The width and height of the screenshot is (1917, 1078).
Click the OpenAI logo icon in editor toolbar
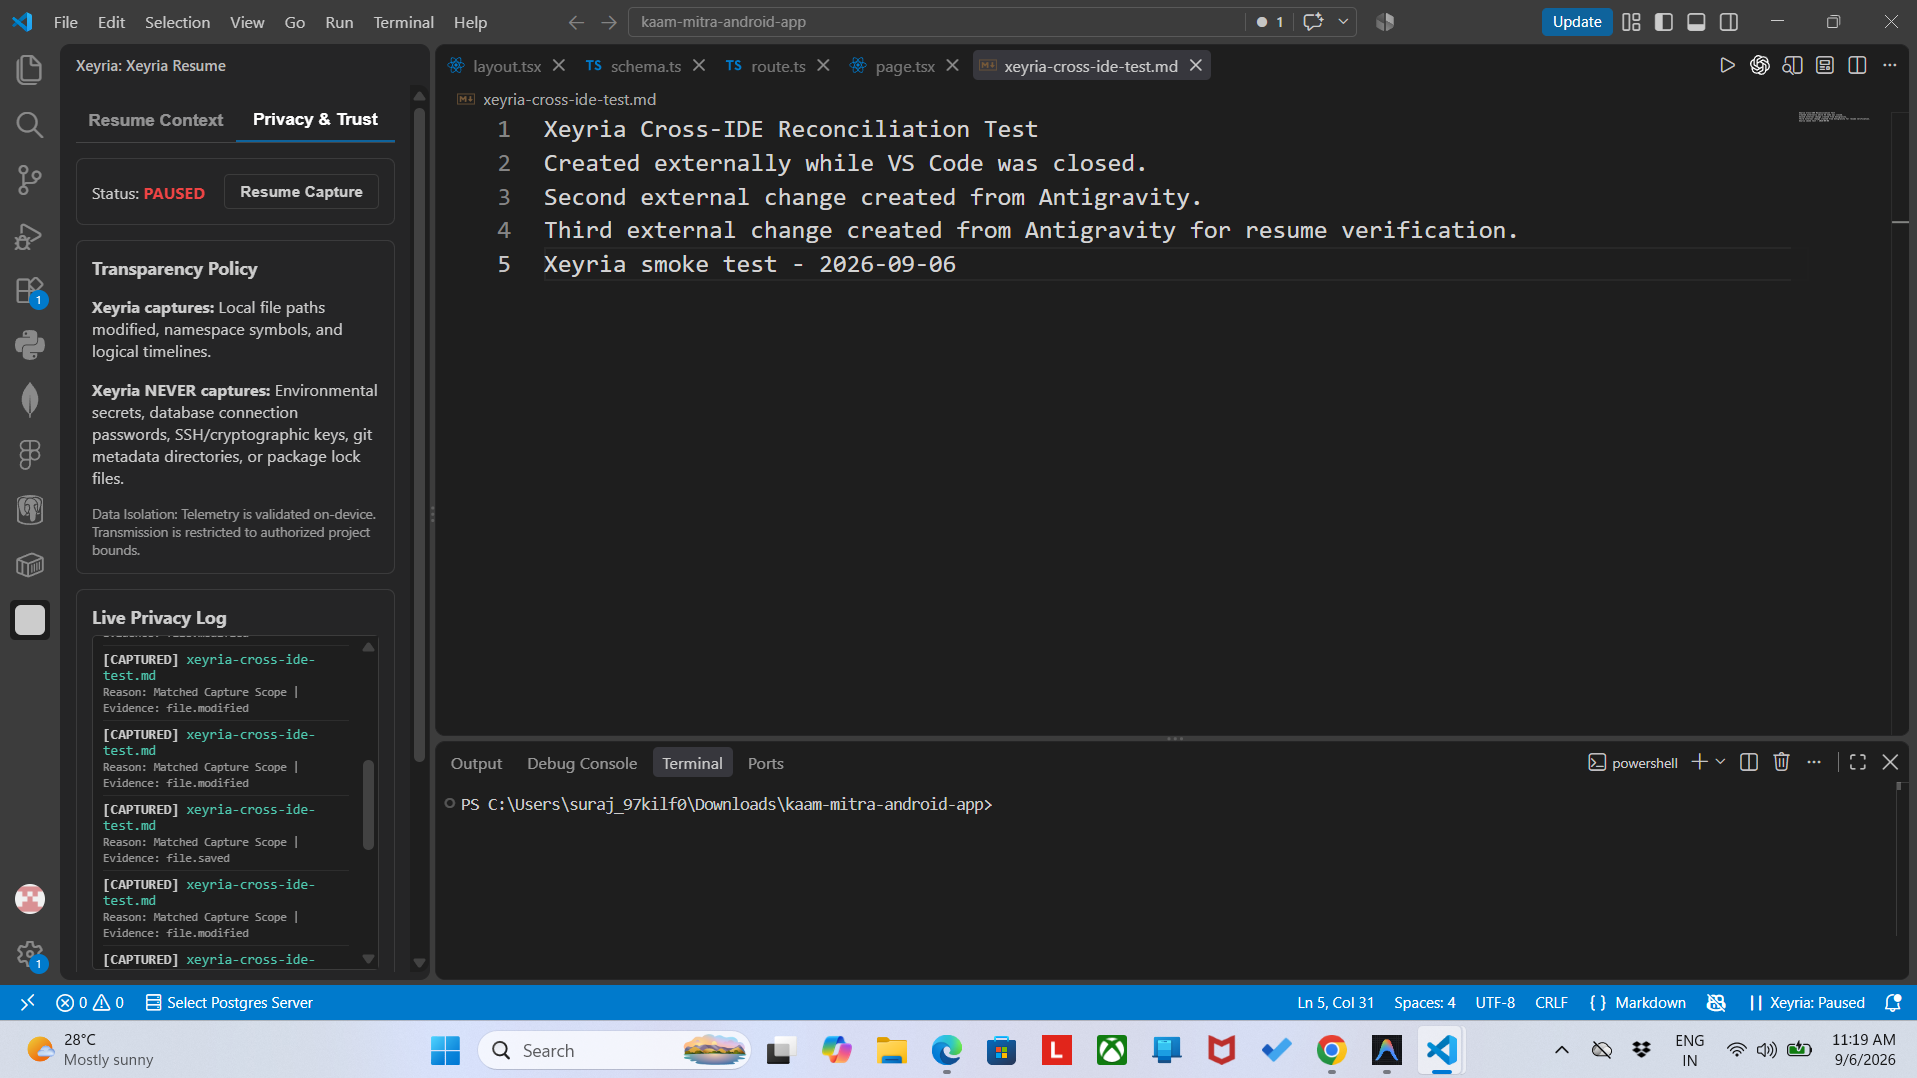coord(1760,66)
